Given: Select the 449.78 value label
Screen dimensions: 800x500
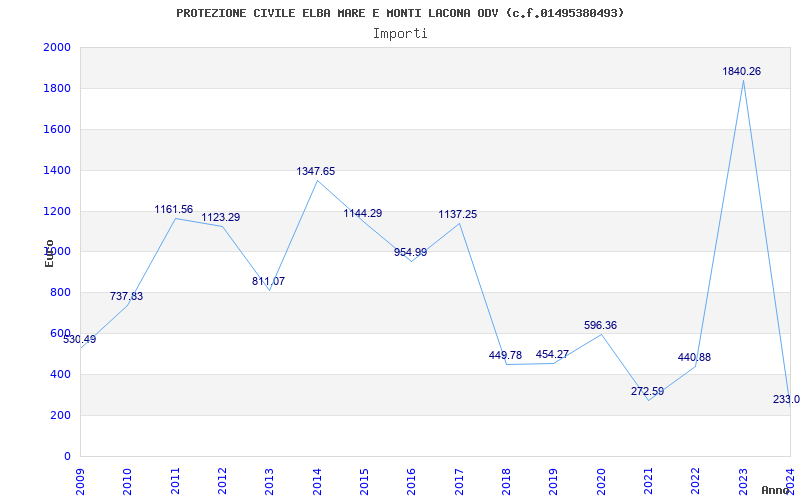Looking at the screenshot, I should (x=505, y=355).
